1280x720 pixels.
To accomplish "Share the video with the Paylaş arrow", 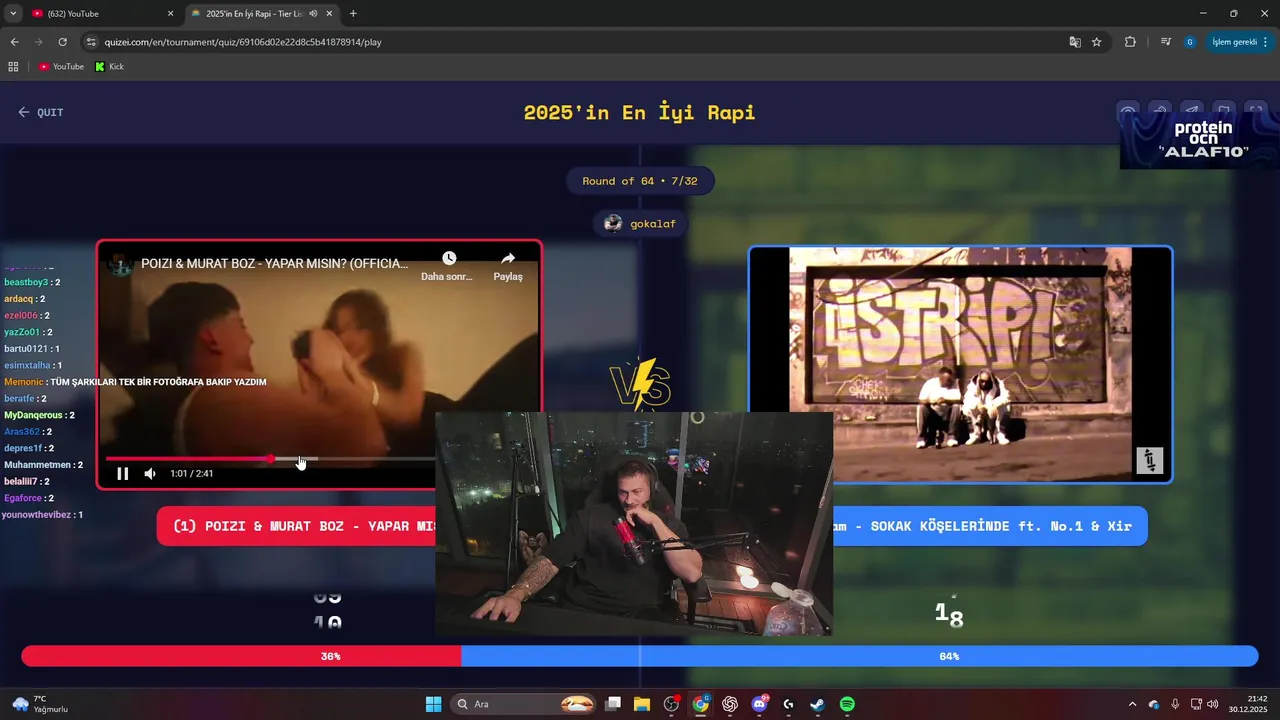I will 508,258.
